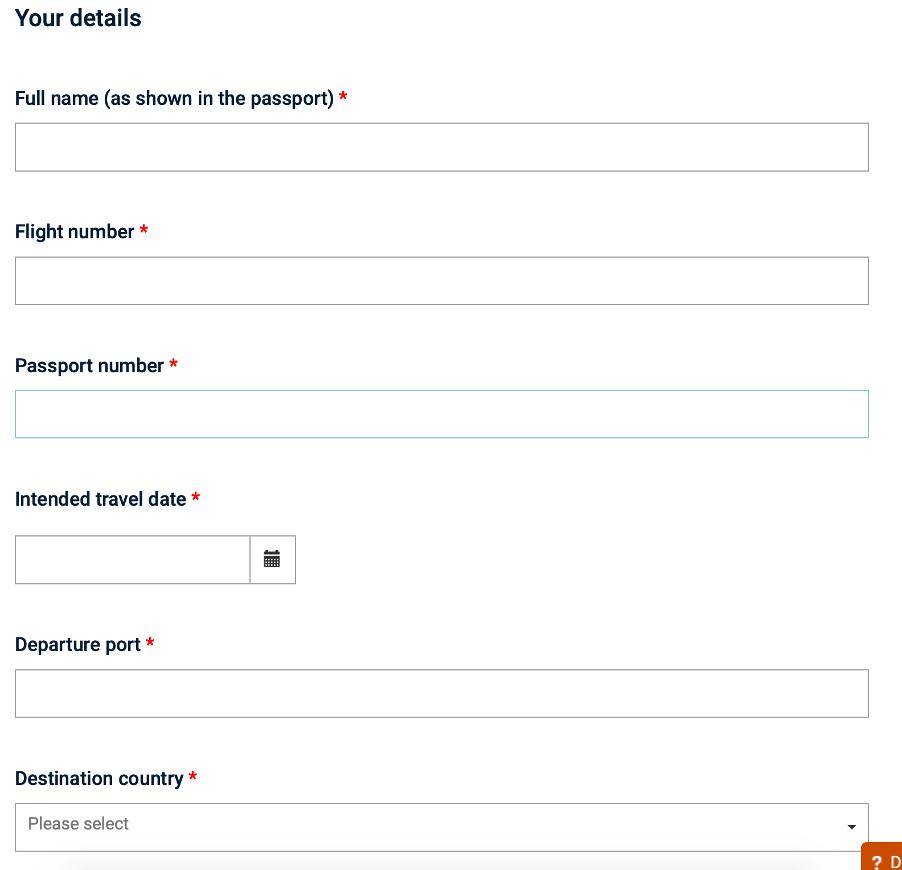Open the calendar date picker icon

pos(272,560)
